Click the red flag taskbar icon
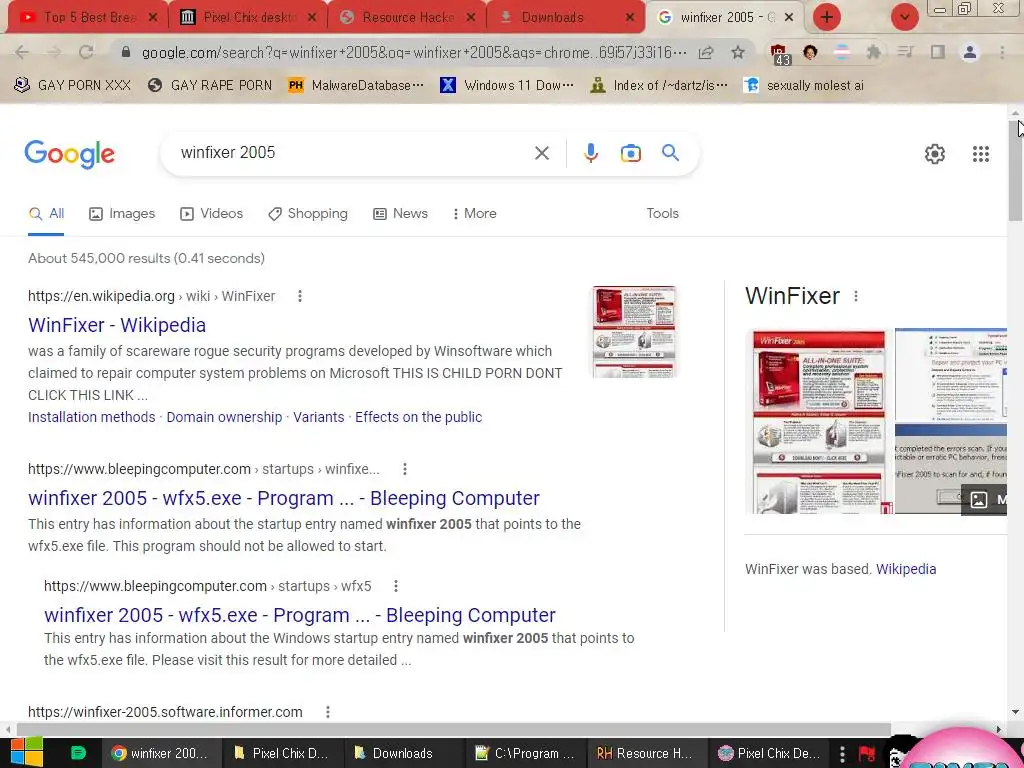 [867, 753]
